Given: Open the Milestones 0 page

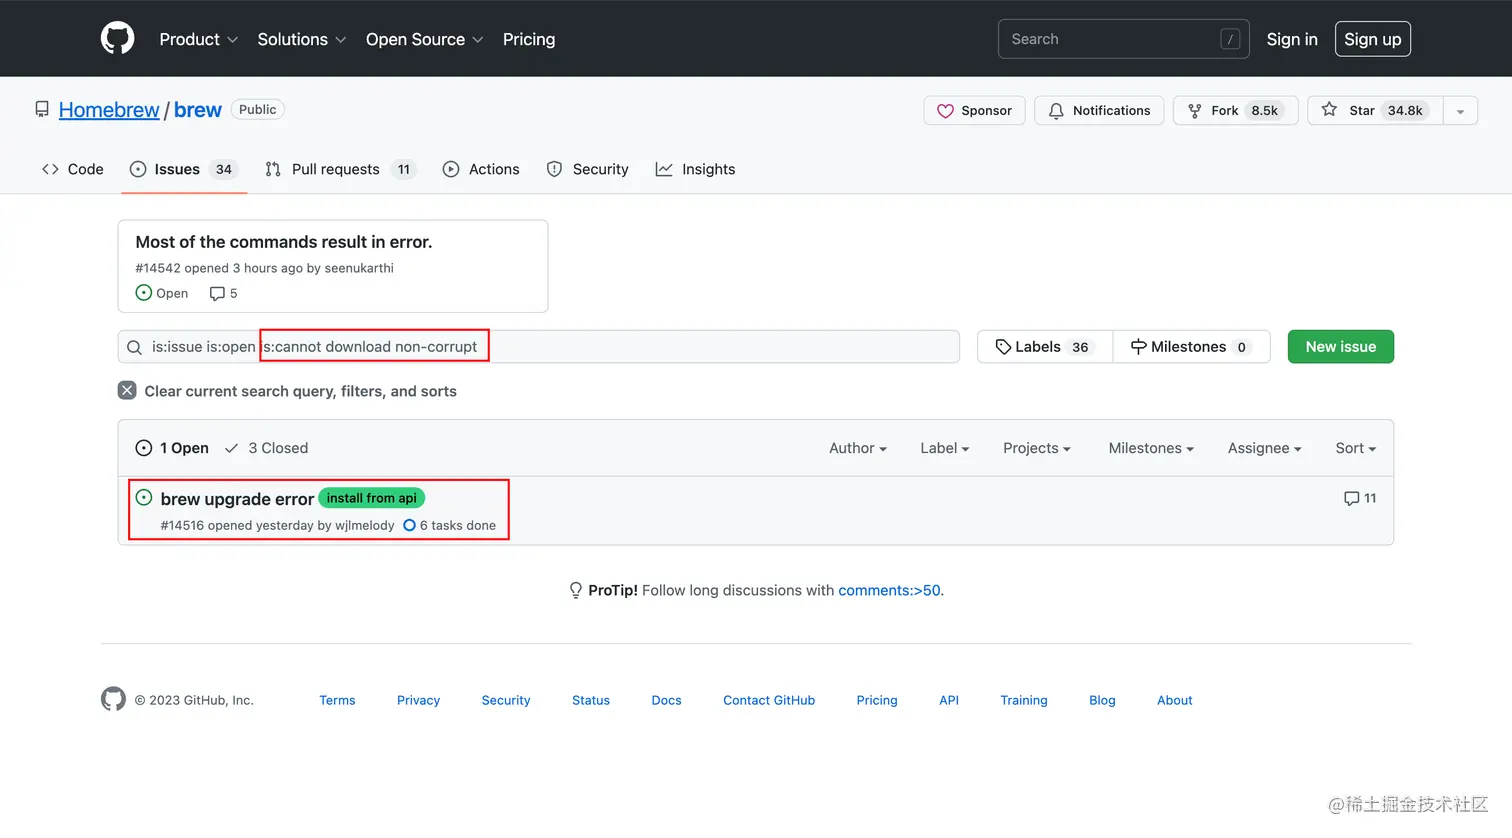Looking at the screenshot, I should [1191, 347].
